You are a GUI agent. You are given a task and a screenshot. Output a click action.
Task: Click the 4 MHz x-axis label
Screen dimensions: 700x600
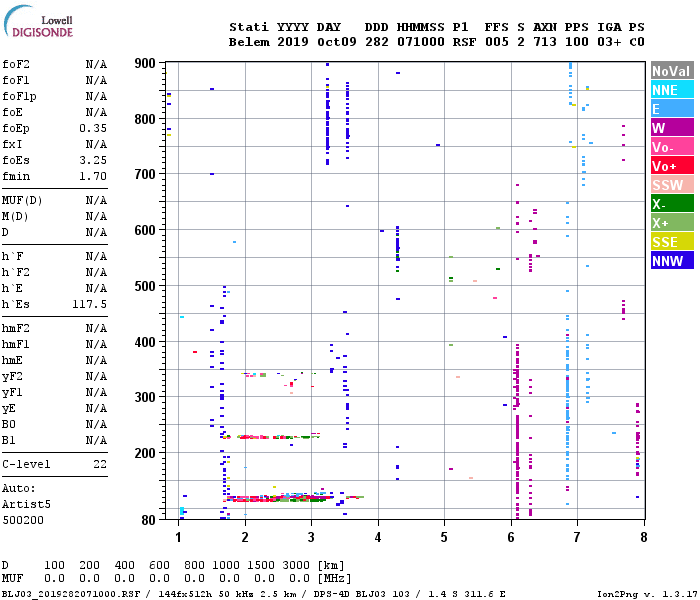pos(378,537)
